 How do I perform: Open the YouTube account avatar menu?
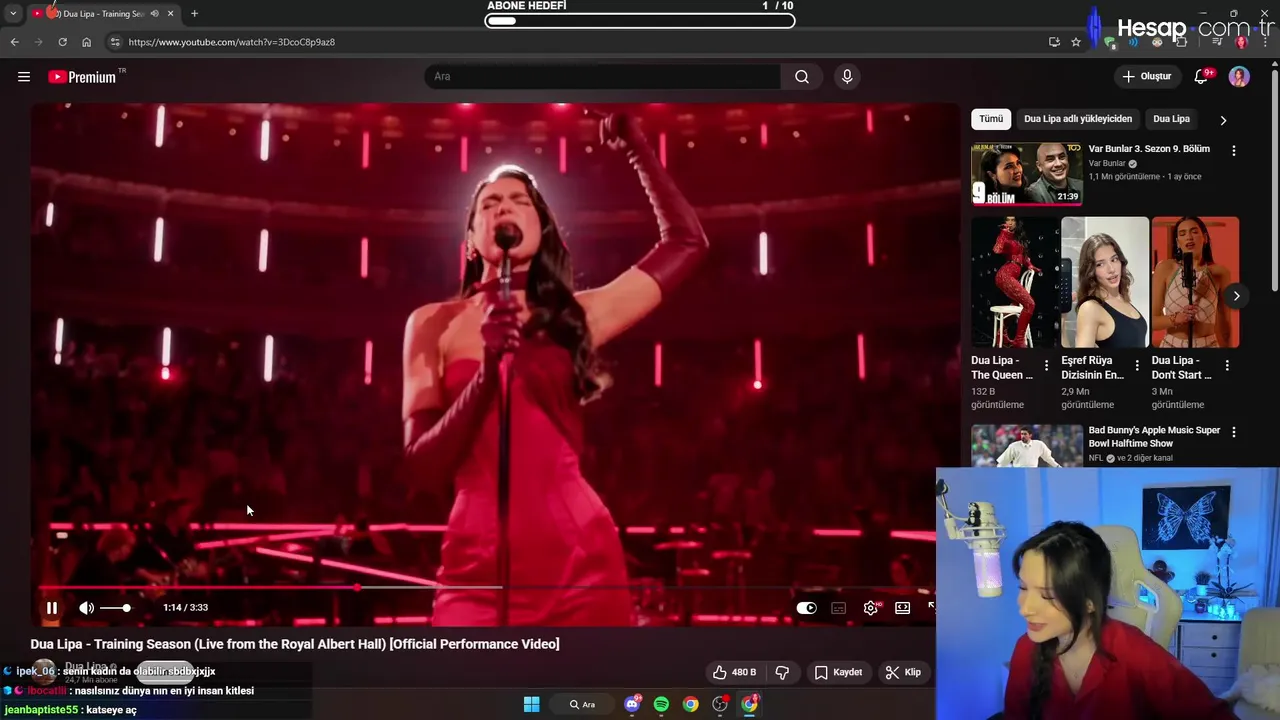pyautogui.click(x=1239, y=77)
